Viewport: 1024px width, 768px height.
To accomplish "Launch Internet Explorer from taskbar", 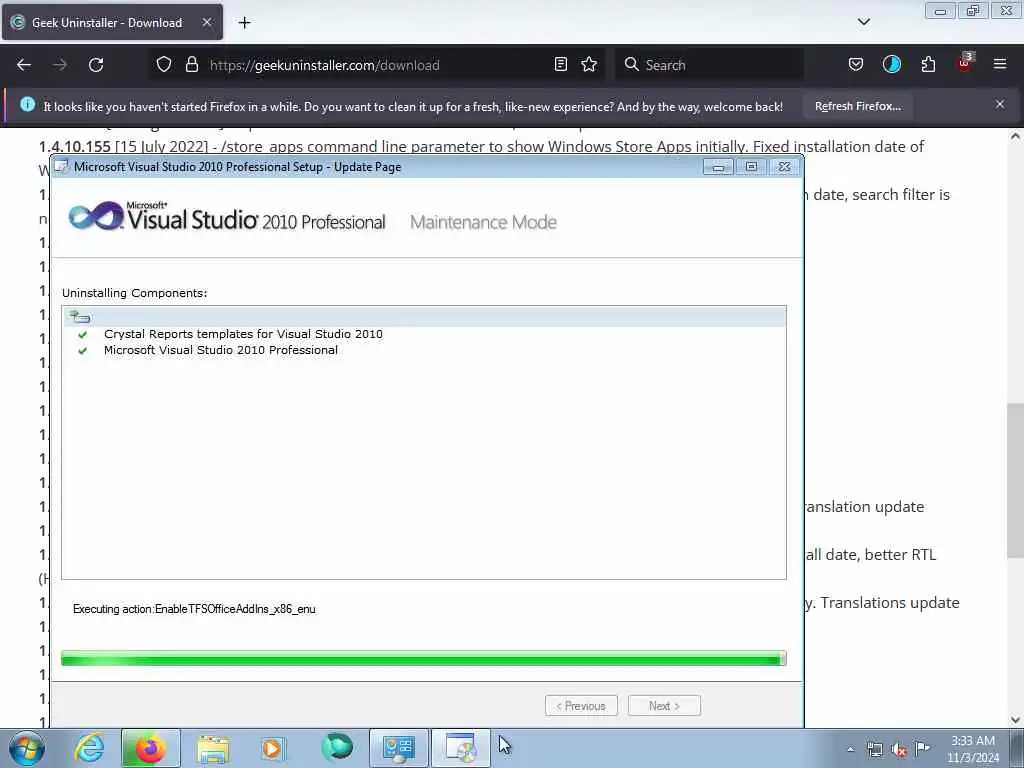I will (x=89, y=748).
